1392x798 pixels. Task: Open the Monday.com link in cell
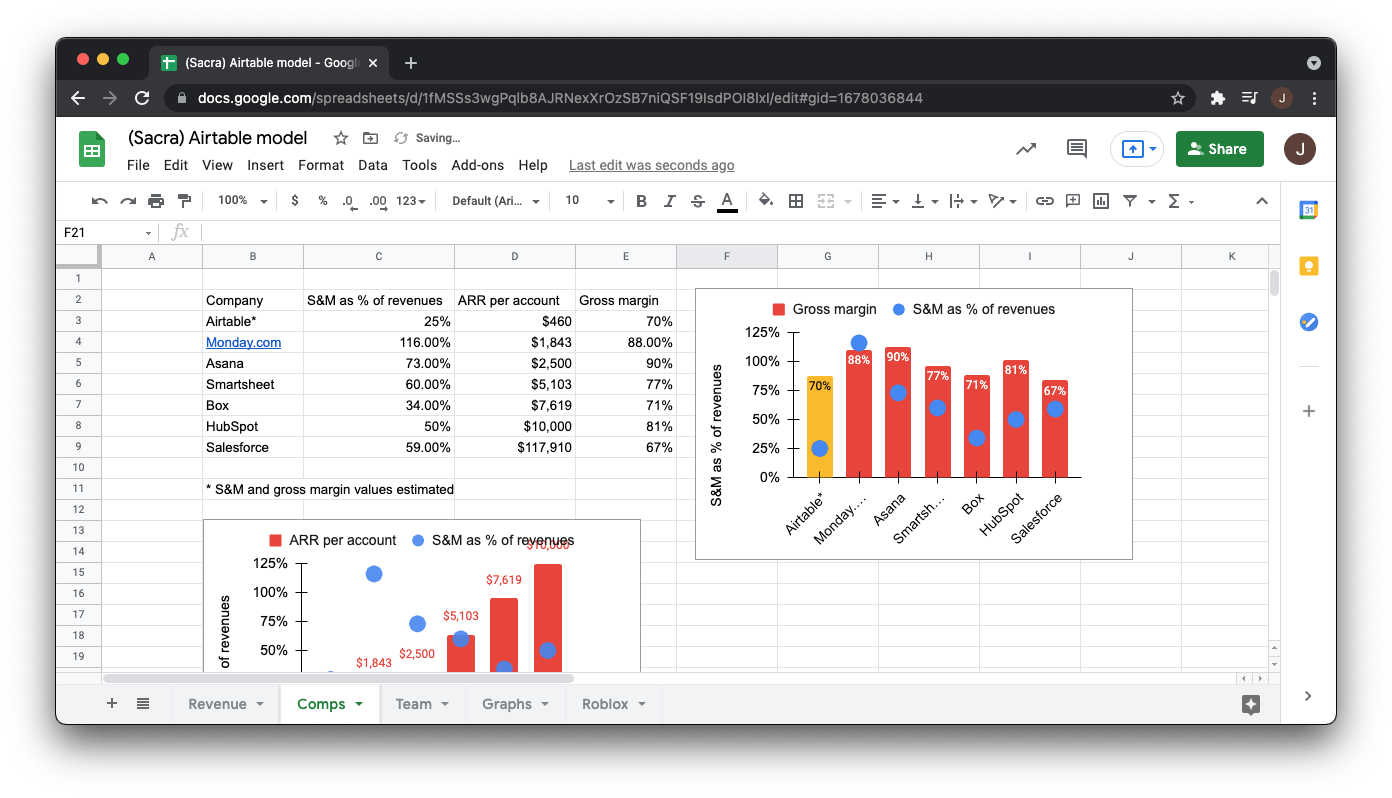243,342
